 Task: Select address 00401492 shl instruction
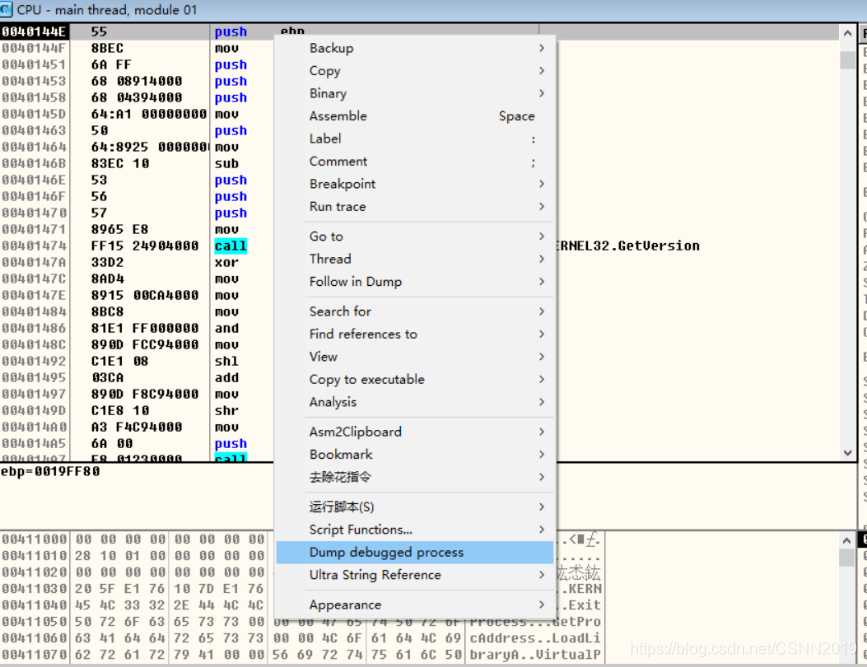pyautogui.click(x=227, y=361)
